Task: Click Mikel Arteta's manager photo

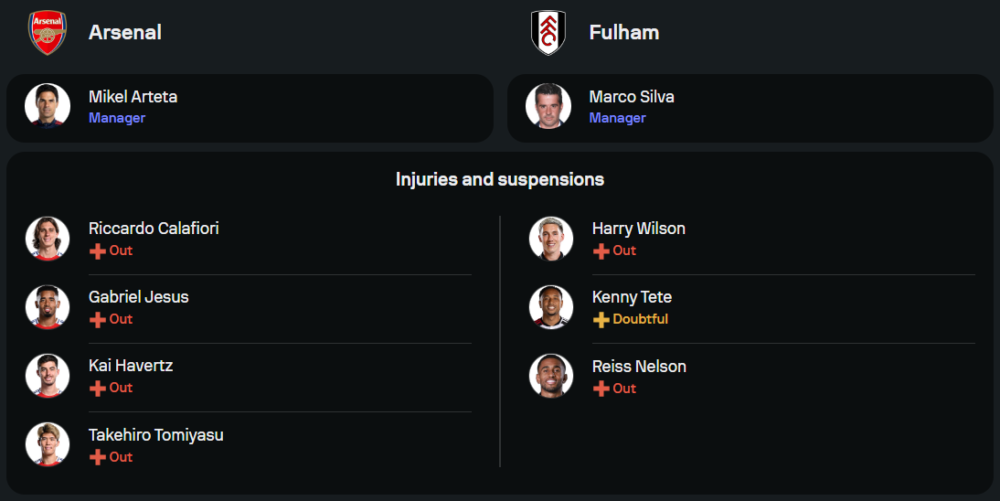Action: 47,106
